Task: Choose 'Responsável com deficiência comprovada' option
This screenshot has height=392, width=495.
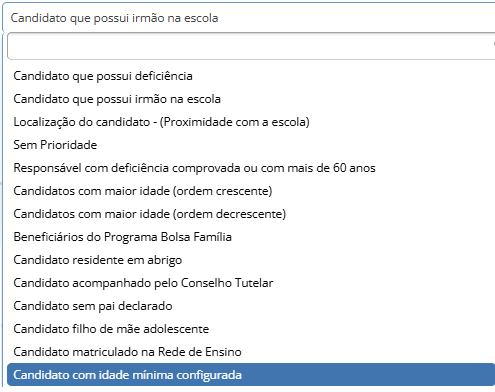Action: click(251, 168)
